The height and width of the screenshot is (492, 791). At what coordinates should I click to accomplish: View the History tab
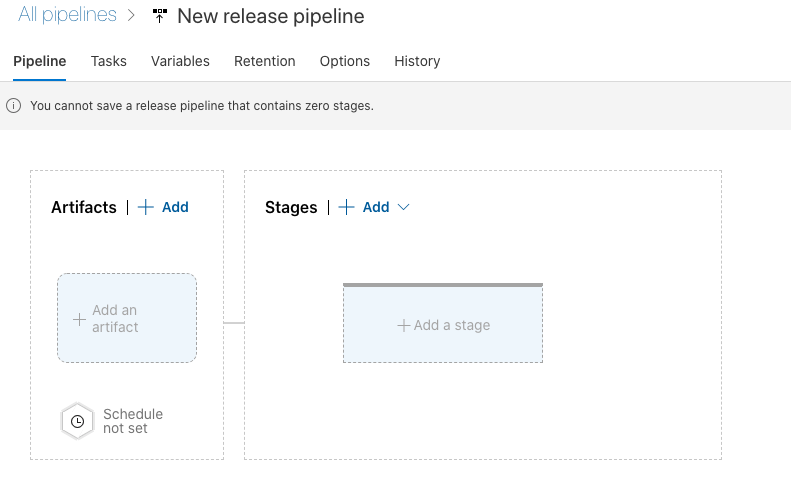(x=417, y=61)
